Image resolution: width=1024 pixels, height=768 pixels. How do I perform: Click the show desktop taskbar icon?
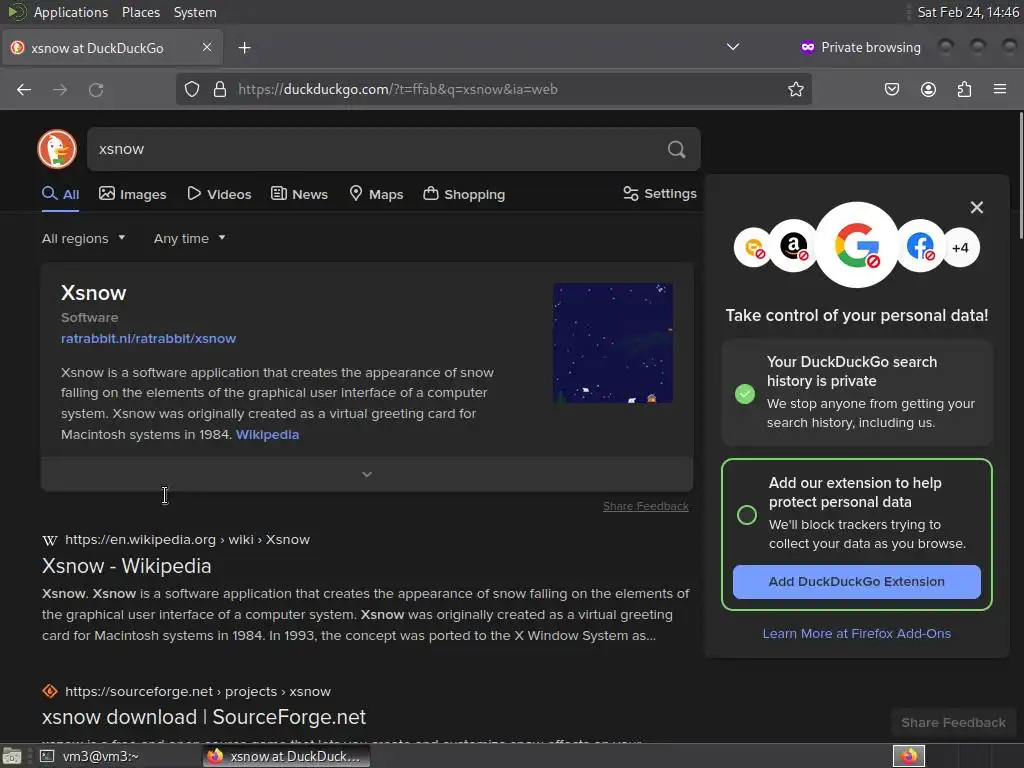coord(12,756)
